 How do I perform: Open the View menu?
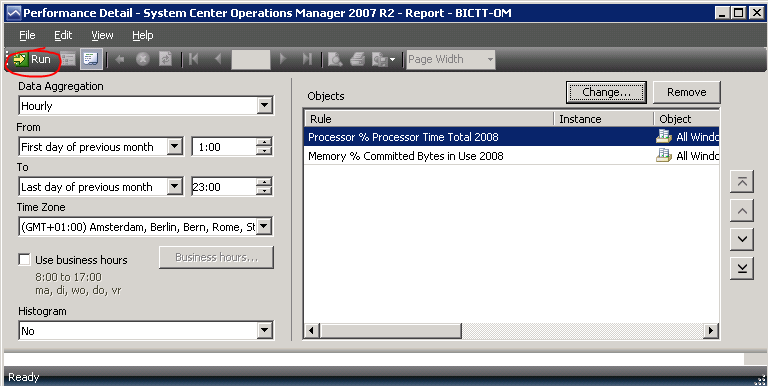(x=102, y=35)
